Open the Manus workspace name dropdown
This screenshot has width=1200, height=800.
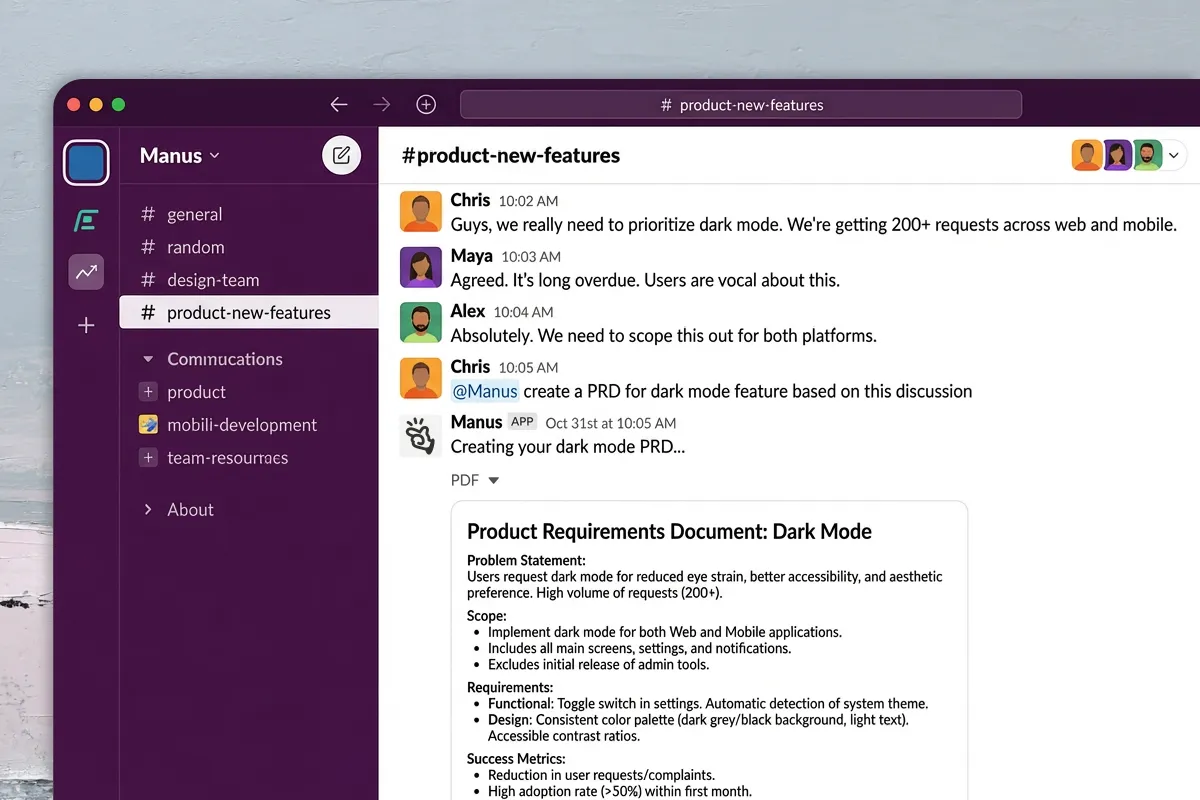180,156
